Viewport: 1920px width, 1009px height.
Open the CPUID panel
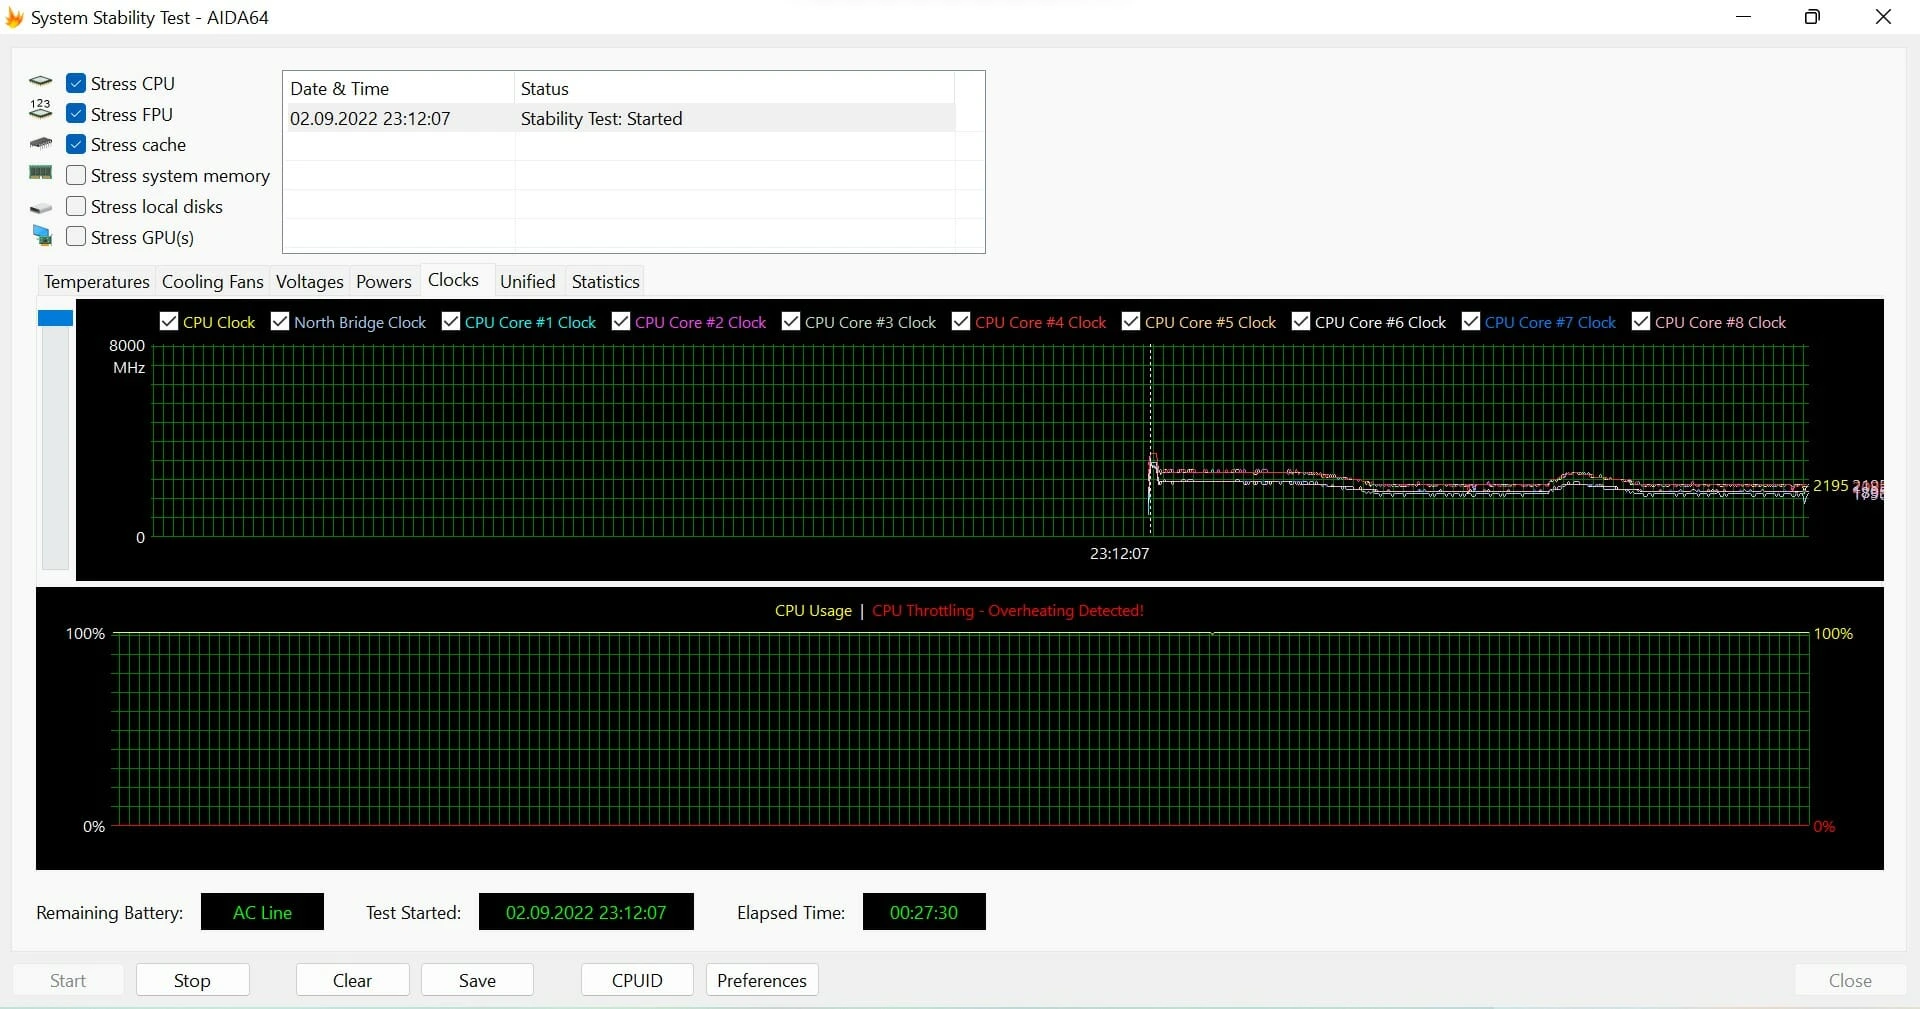tap(637, 980)
